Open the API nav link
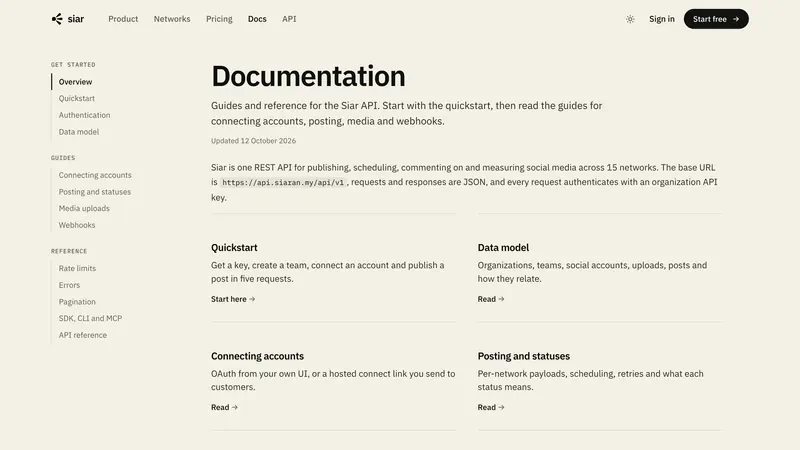Image resolution: width=800 pixels, height=450 pixels. click(289, 19)
